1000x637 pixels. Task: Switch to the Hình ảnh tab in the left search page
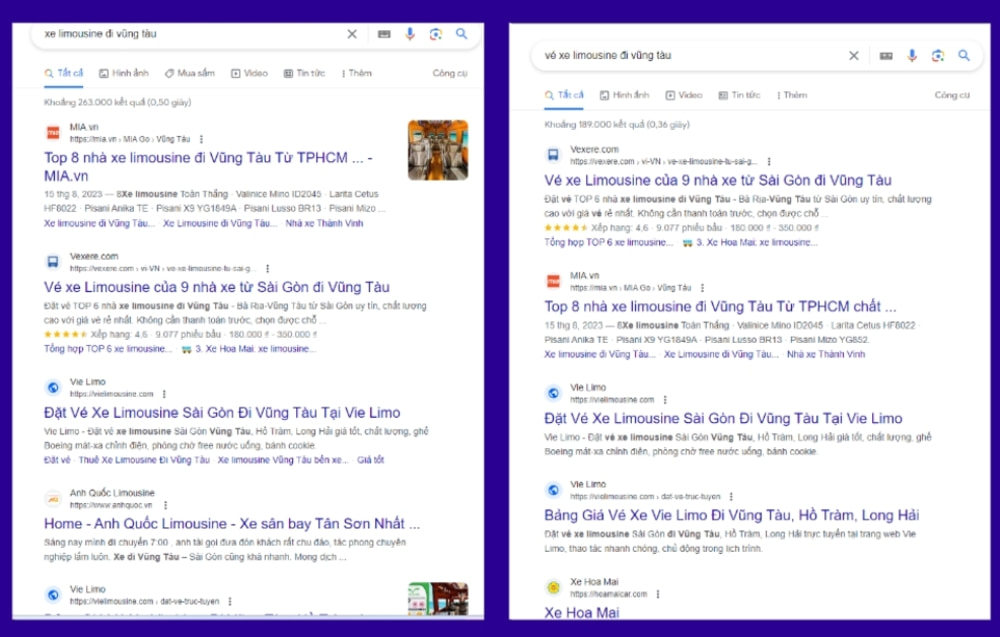click(x=124, y=73)
